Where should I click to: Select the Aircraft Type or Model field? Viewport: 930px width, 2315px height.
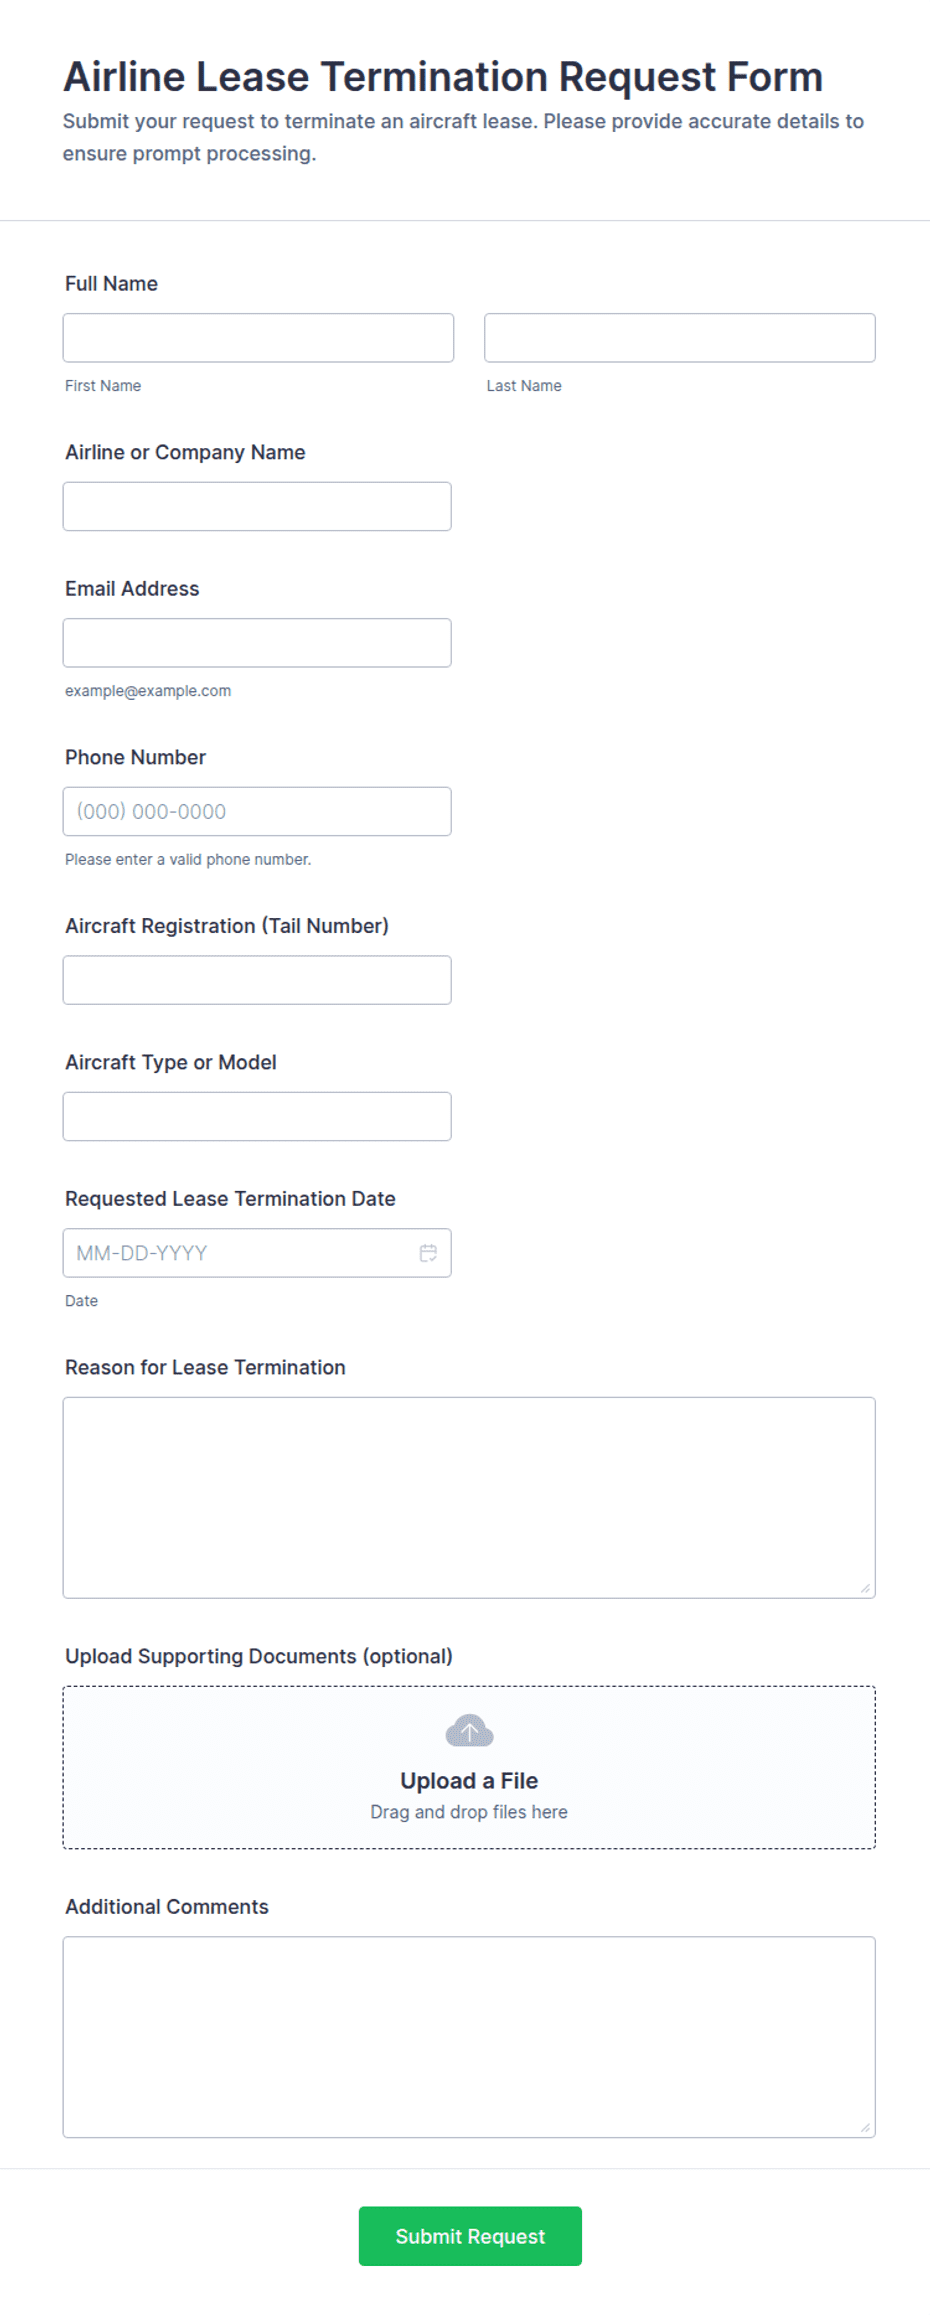pyautogui.click(x=257, y=1117)
